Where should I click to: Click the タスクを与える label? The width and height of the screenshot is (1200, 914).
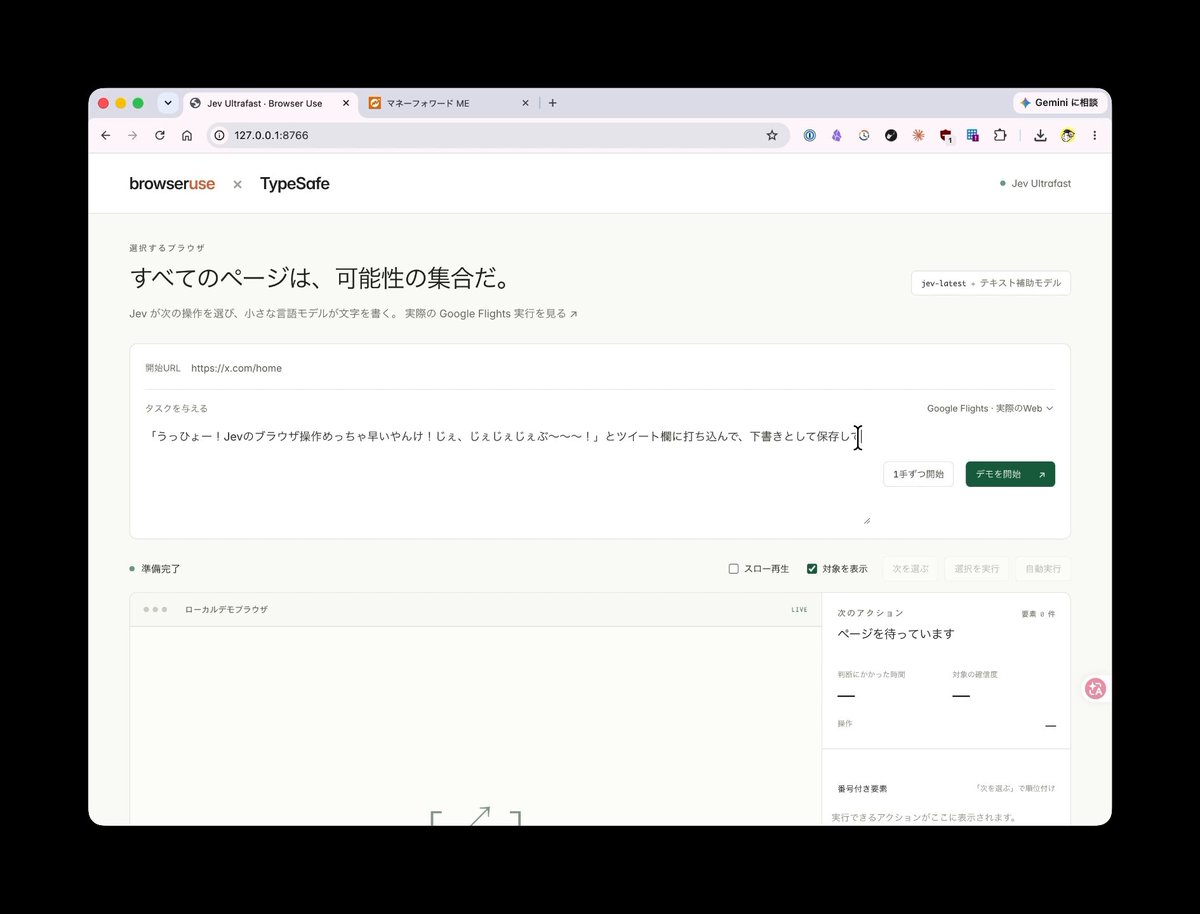coord(176,408)
